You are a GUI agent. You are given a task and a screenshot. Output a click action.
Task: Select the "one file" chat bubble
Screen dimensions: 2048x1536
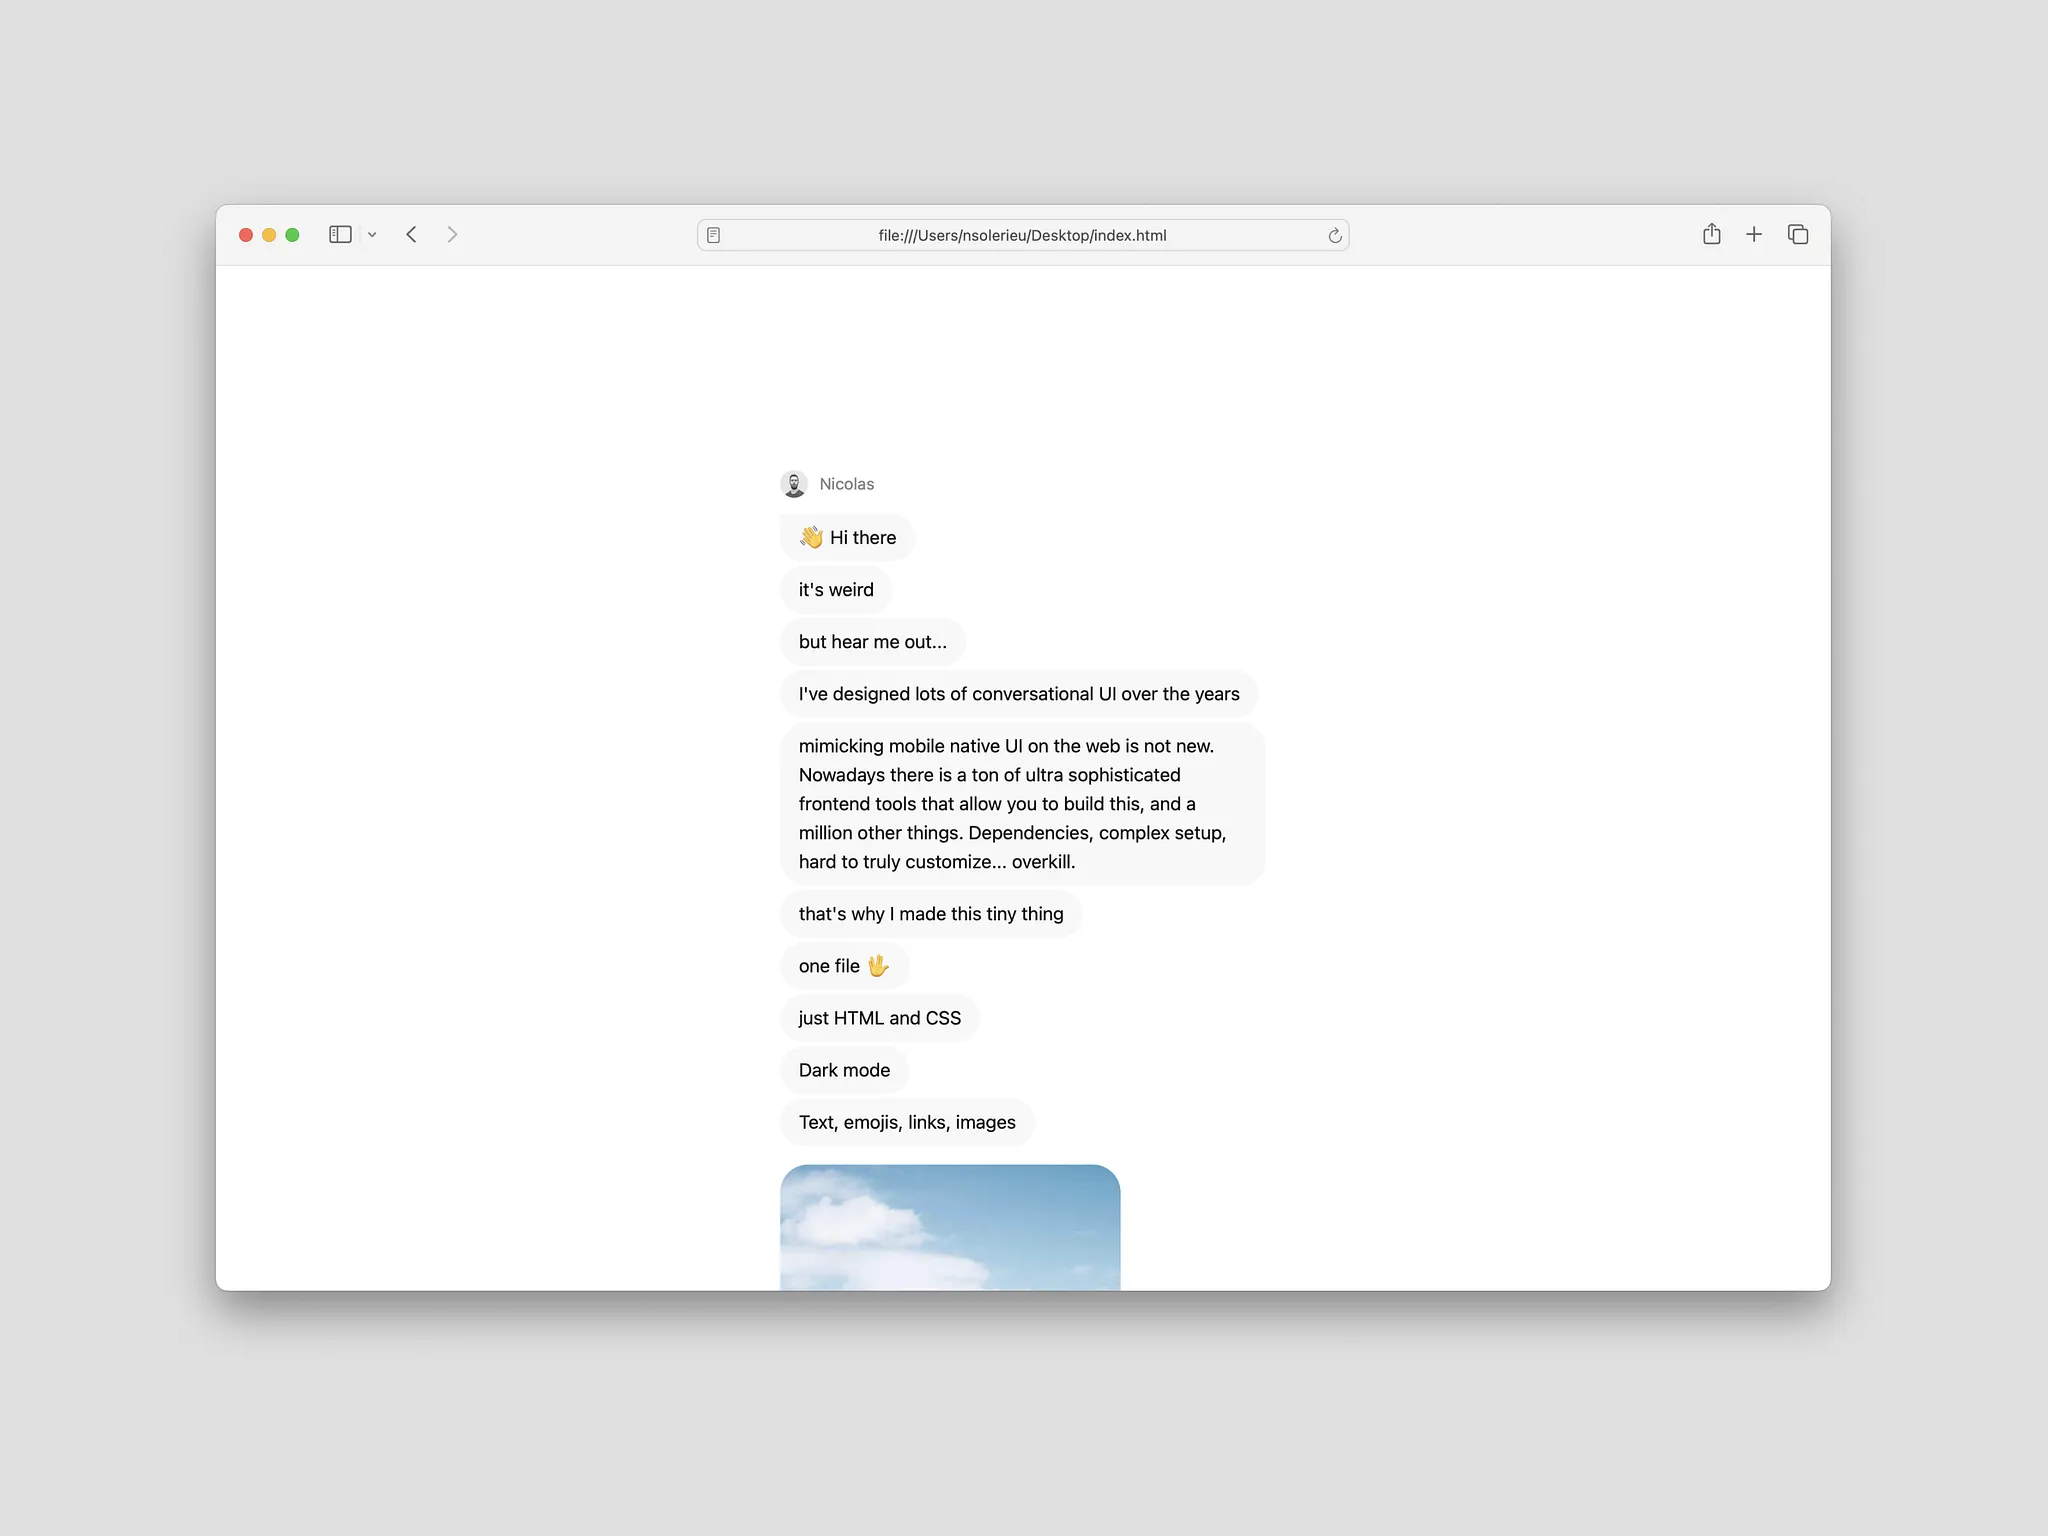[x=844, y=965]
